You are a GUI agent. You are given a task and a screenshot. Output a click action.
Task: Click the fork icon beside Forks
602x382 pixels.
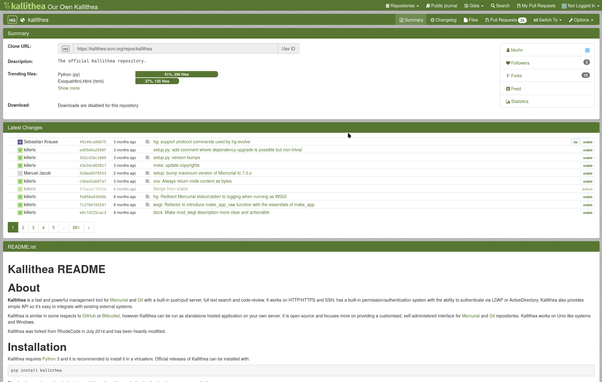508,76
